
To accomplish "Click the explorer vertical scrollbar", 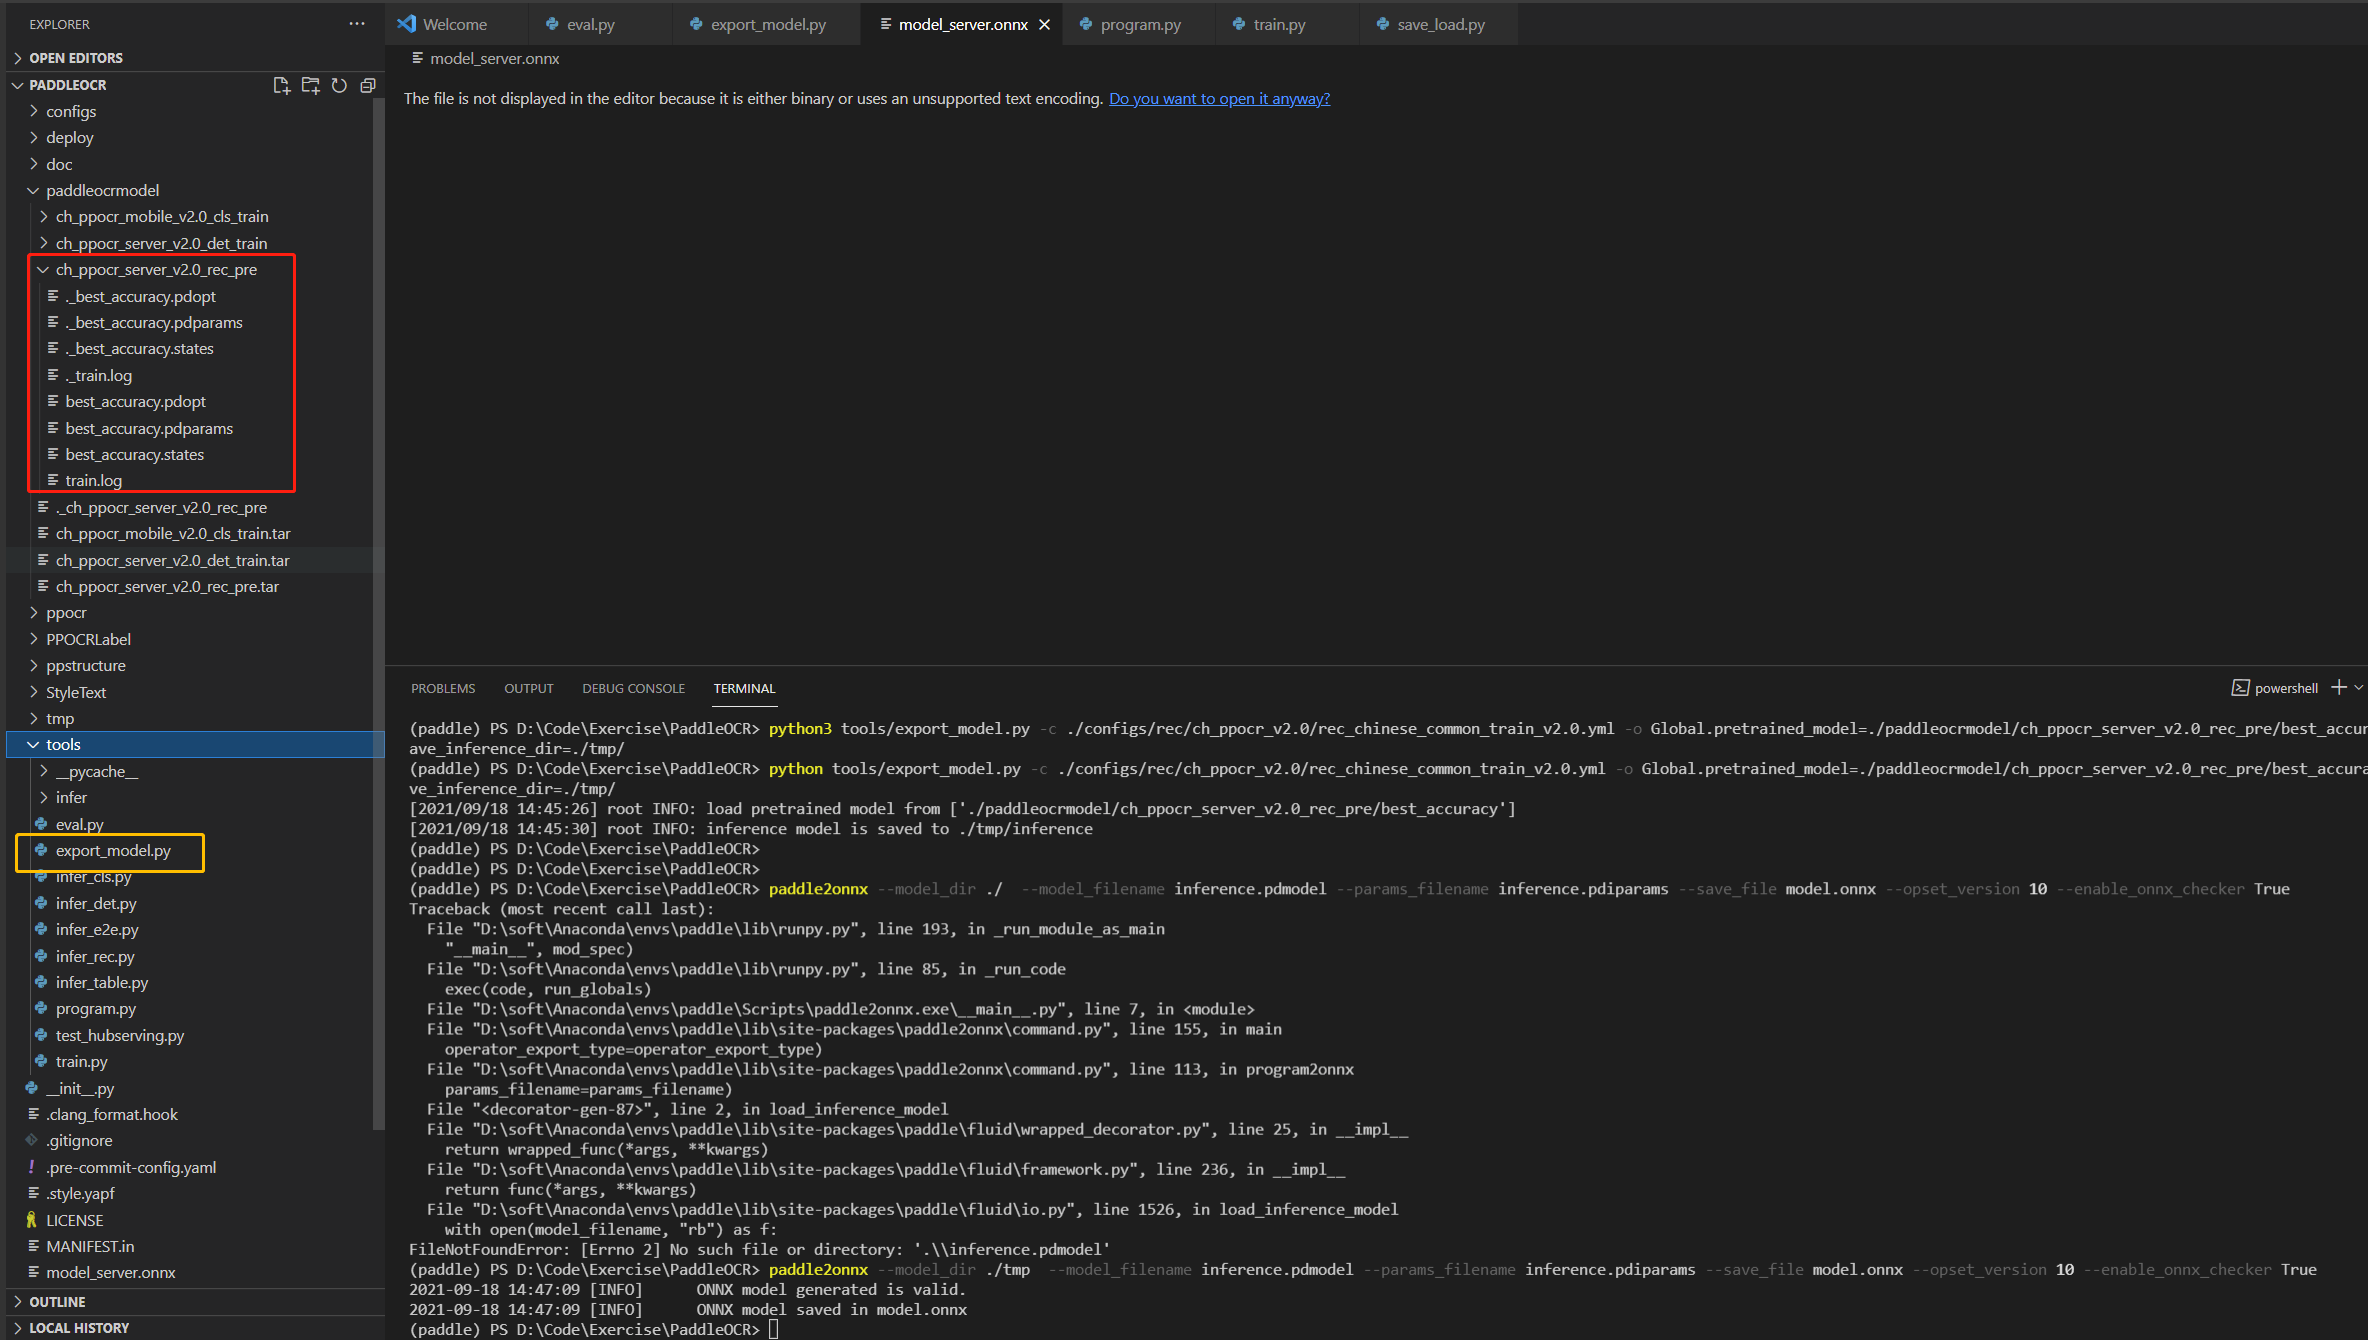I will point(378,600).
